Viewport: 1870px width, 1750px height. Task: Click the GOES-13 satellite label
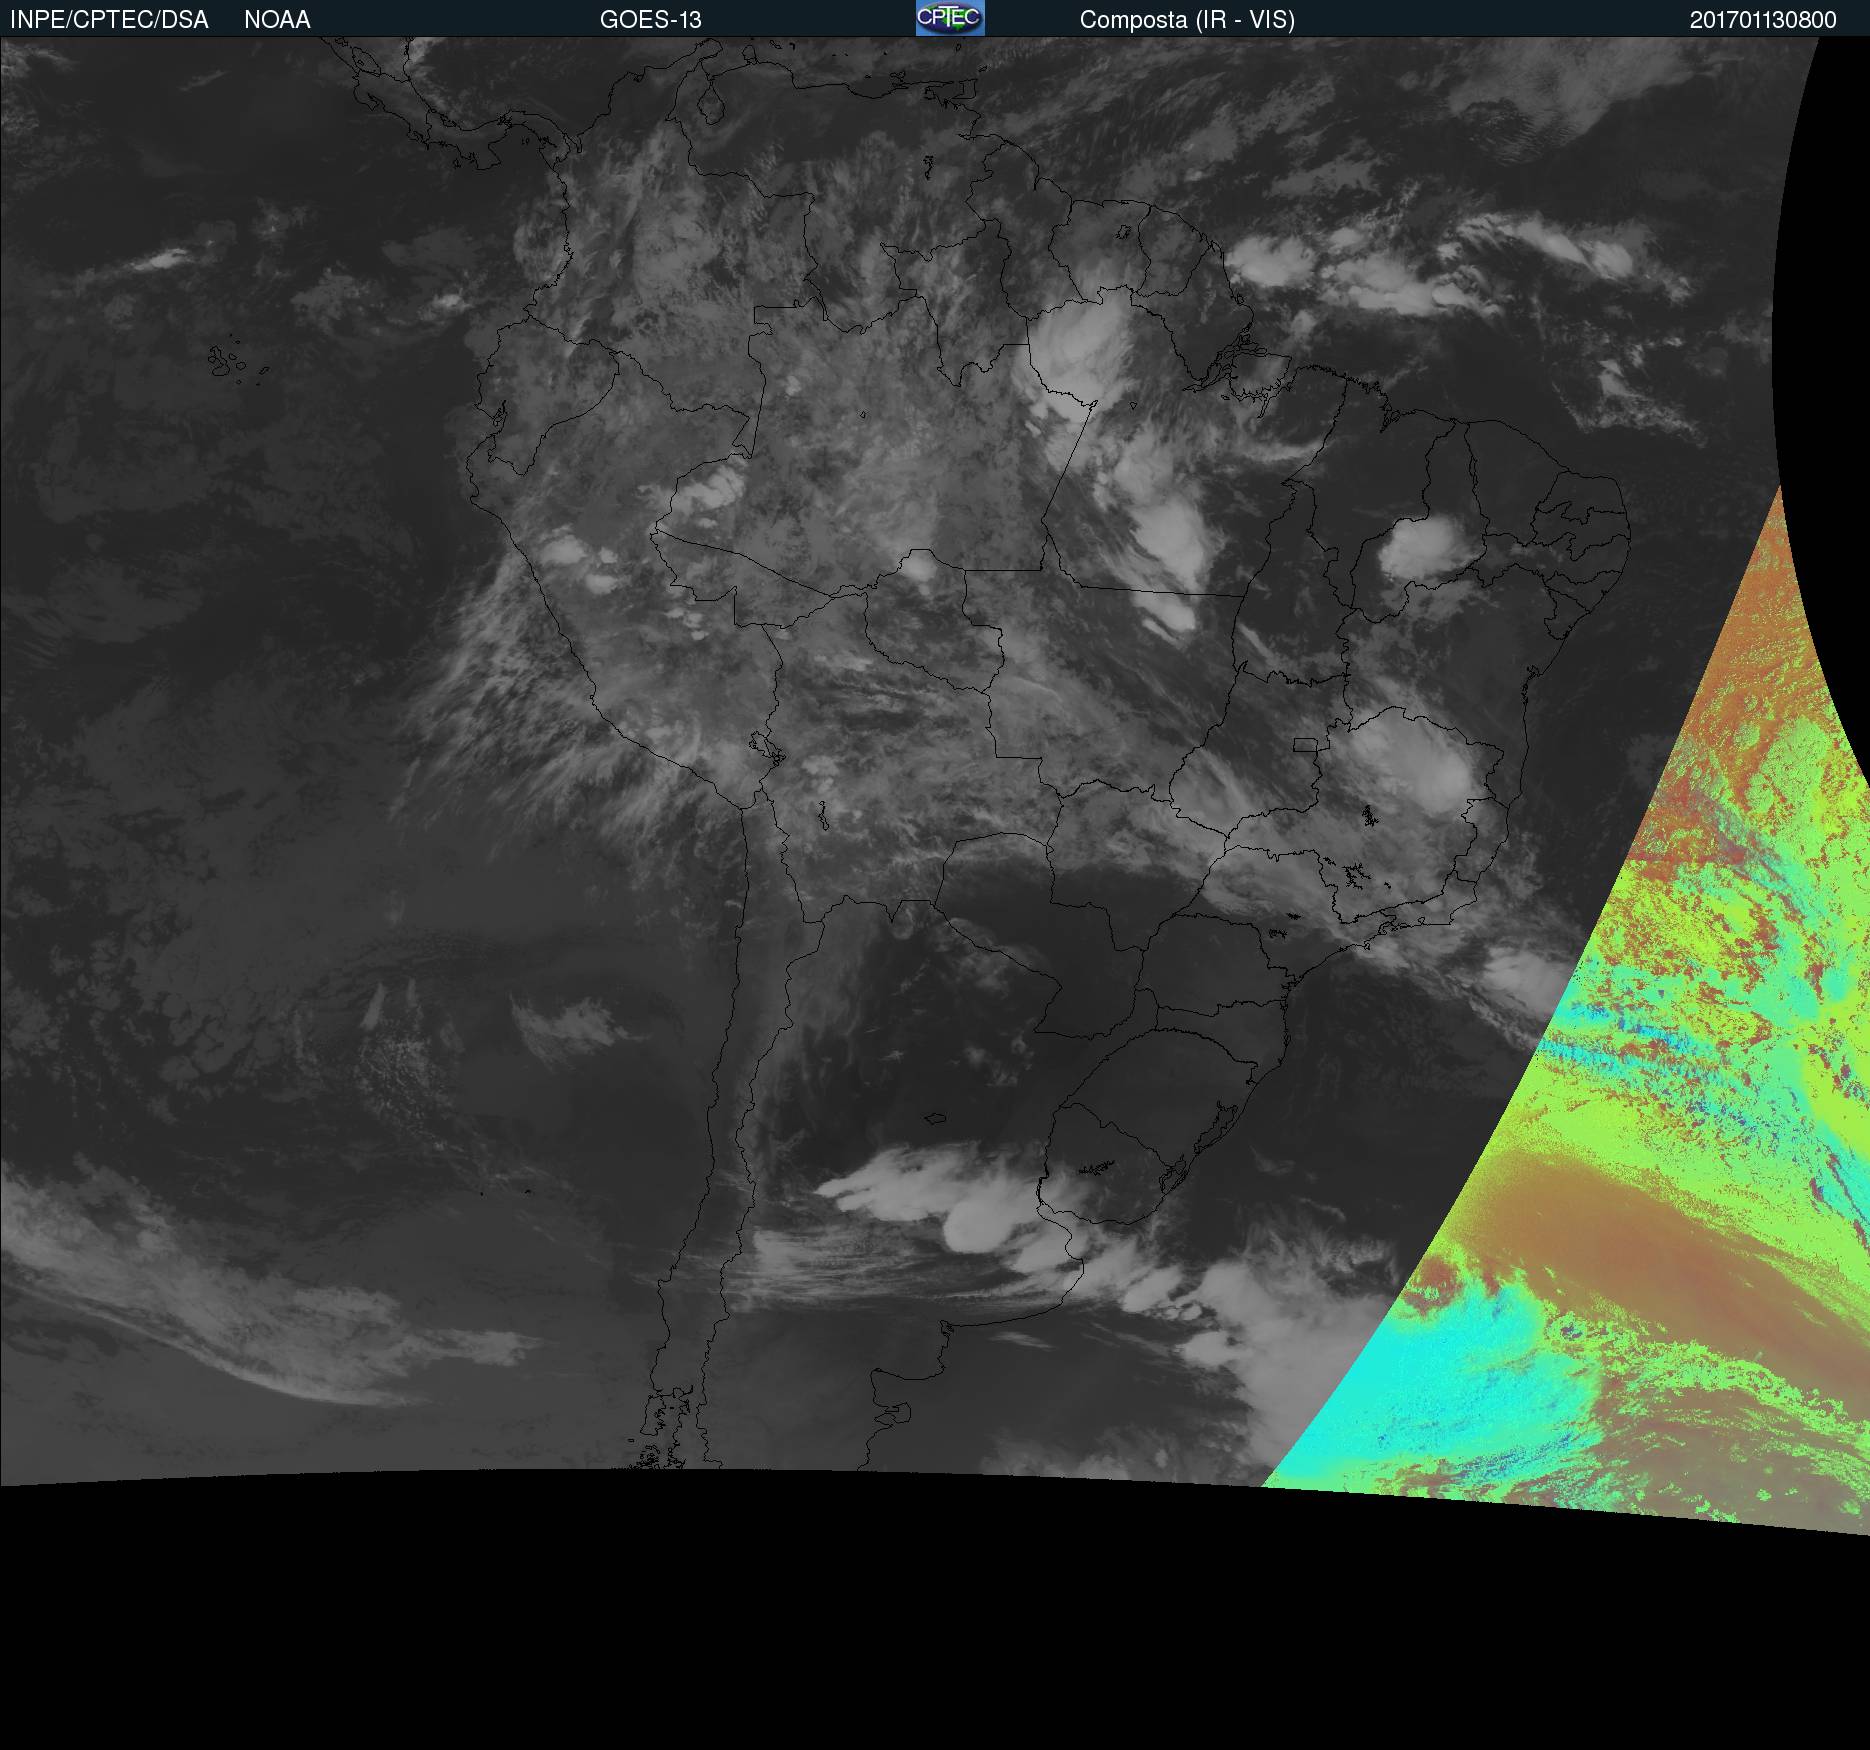[651, 20]
